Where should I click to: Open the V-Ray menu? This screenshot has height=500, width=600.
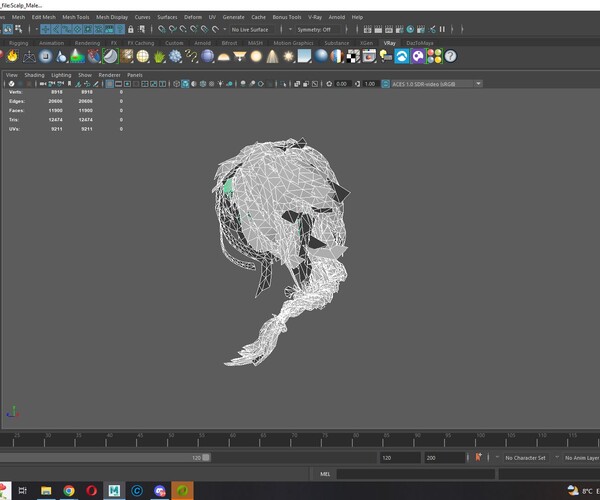coord(315,17)
